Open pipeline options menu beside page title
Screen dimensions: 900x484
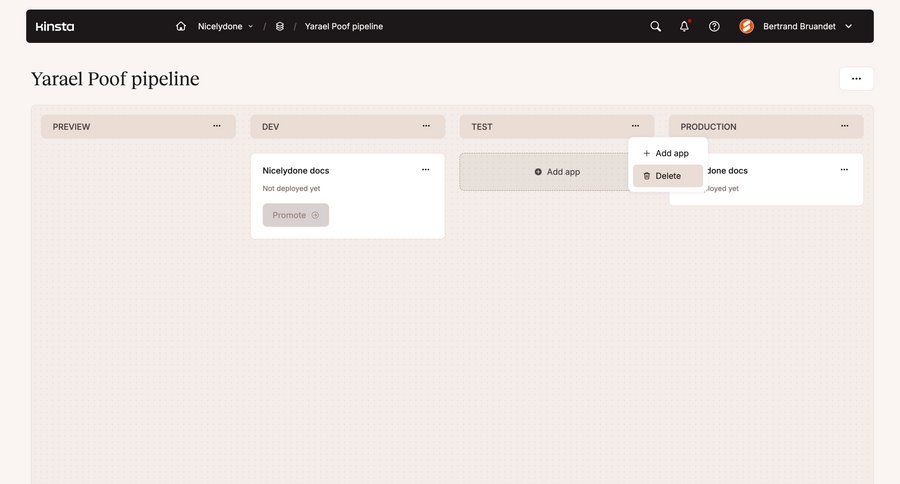pos(856,79)
